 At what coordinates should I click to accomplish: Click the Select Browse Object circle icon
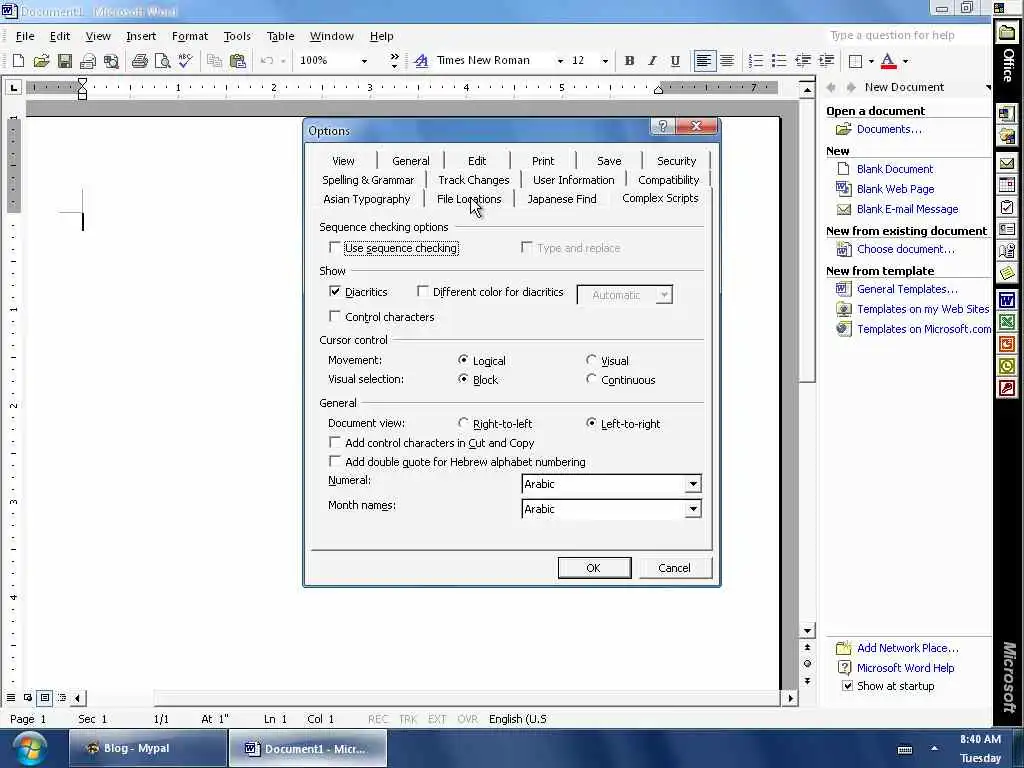tap(807, 664)
